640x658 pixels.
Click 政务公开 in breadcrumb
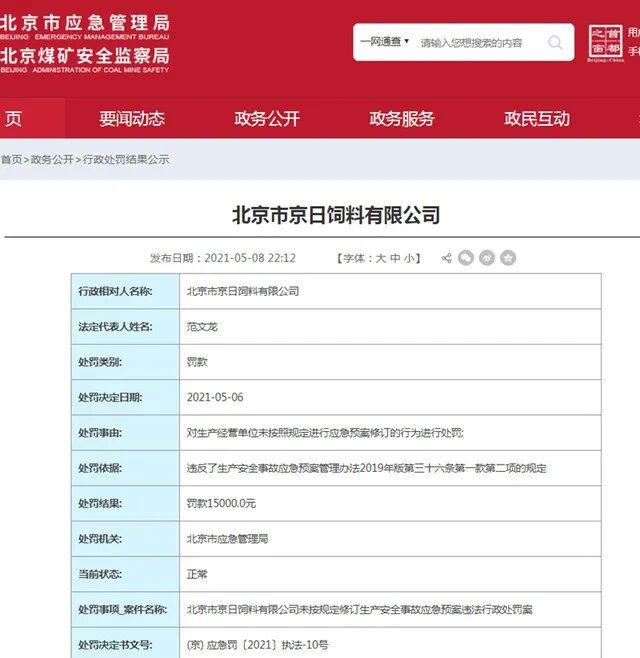tap(52, 159)
